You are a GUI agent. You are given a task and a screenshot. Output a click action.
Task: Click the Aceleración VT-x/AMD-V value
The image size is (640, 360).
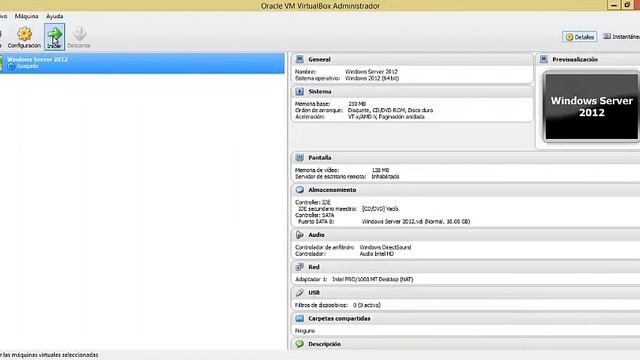(x=386, y=117)
